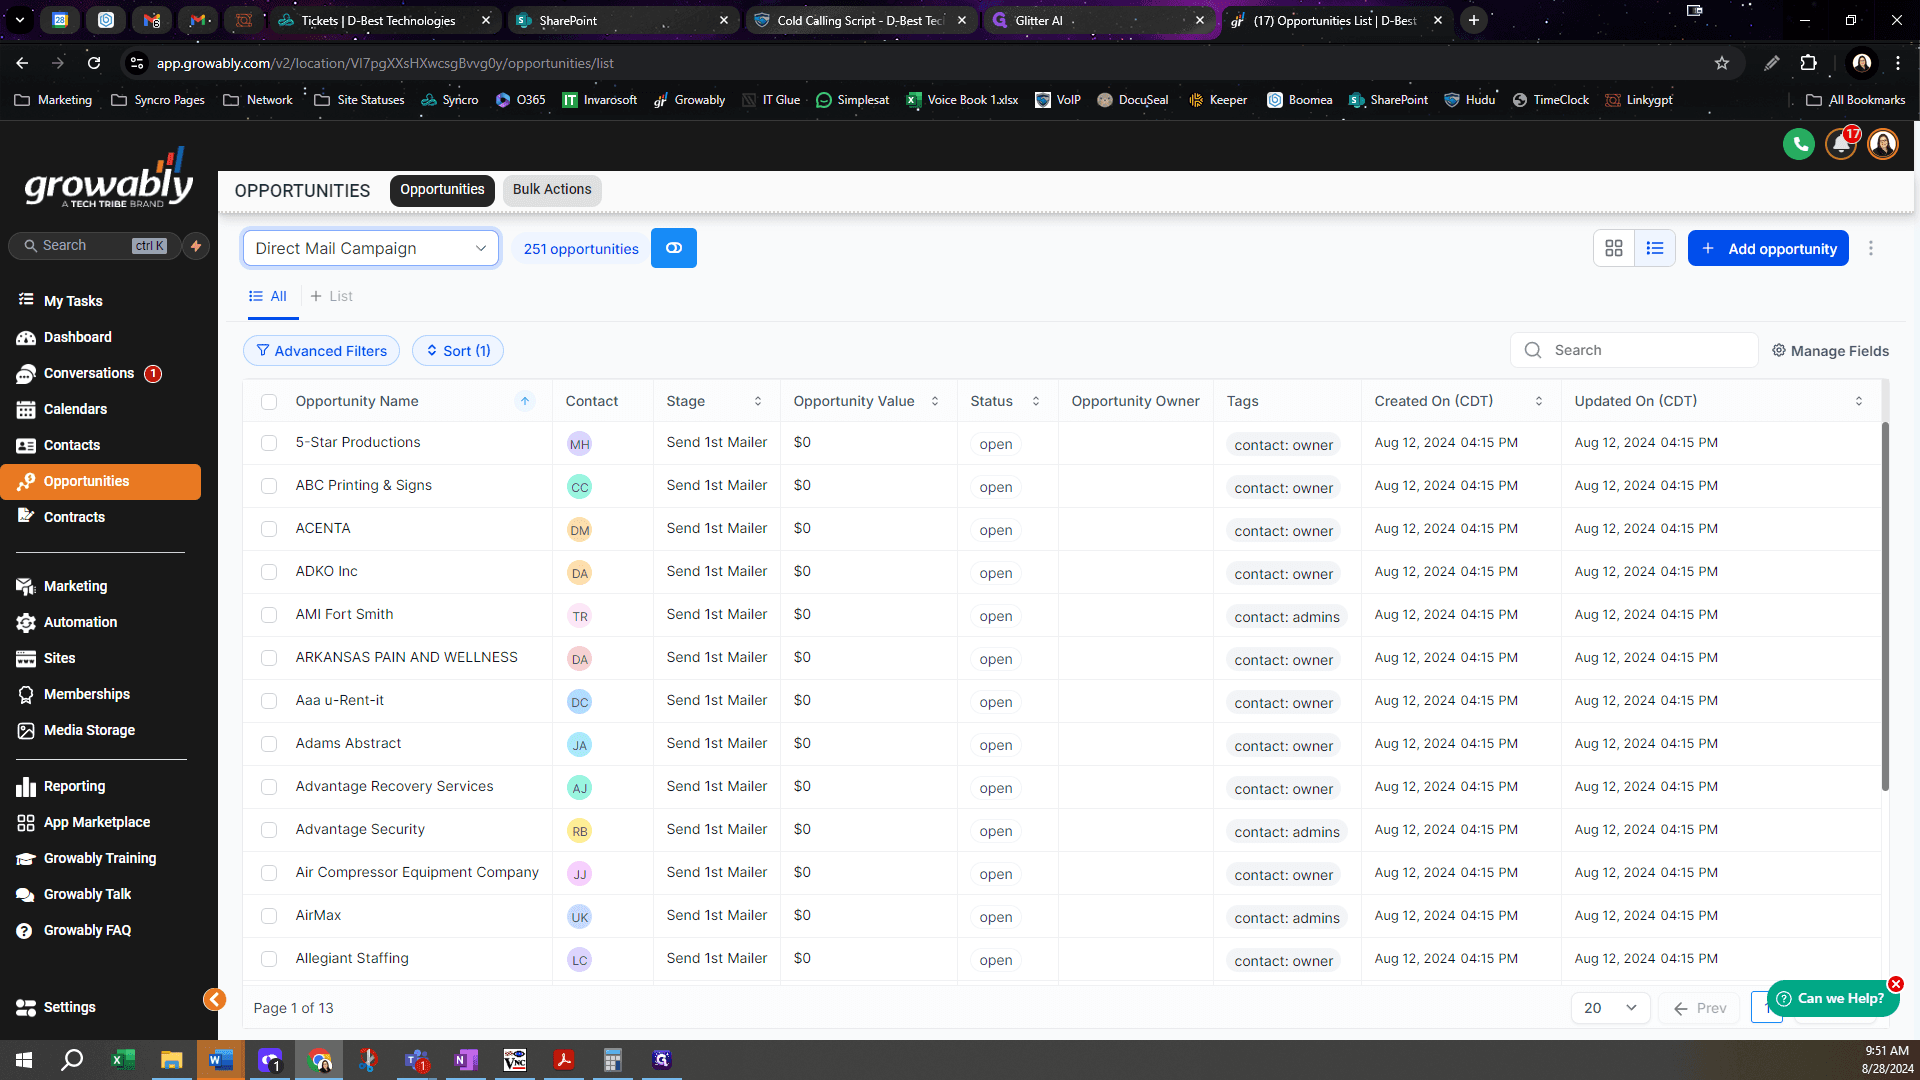
Task: Check the AMI Fort Smith checkbox
Action: (x=269, y=615)
